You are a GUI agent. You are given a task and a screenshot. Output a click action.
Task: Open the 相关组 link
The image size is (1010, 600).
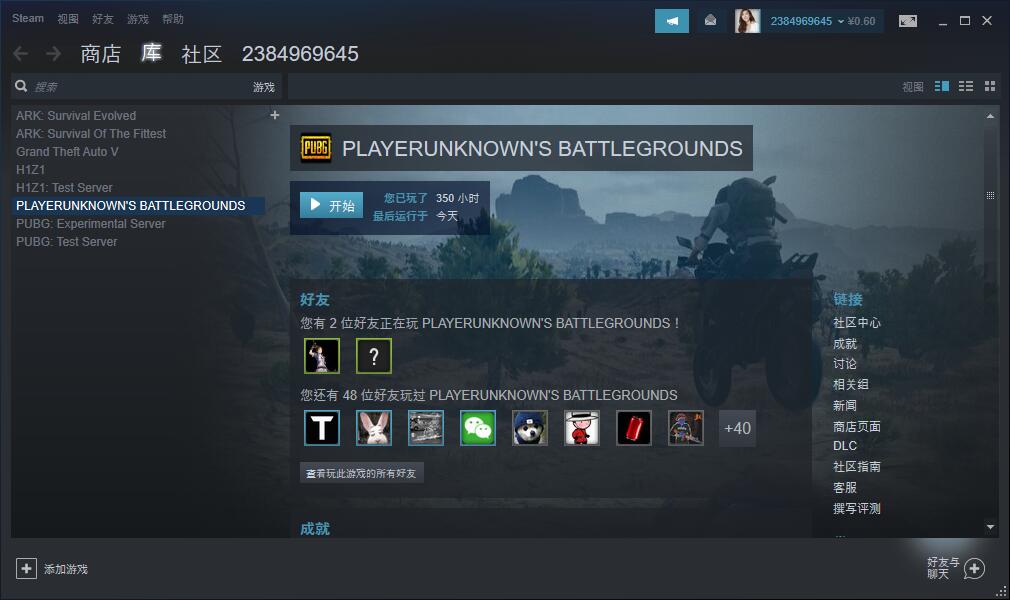tap(850, 384)
